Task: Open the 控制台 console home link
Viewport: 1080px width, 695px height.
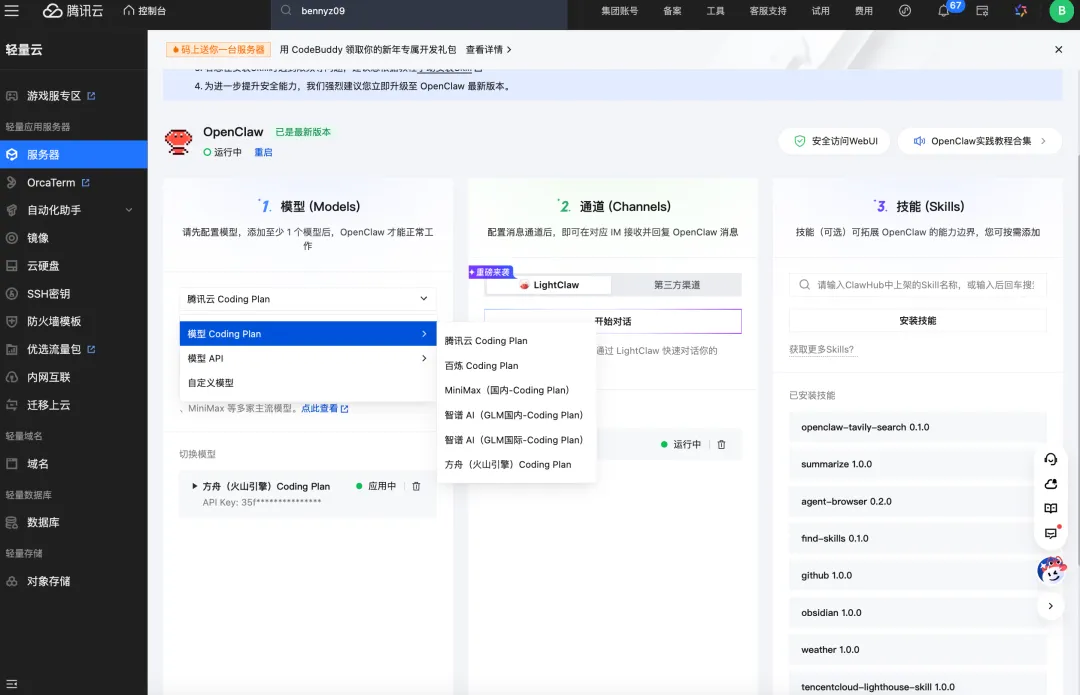Action: coord(145,11)
